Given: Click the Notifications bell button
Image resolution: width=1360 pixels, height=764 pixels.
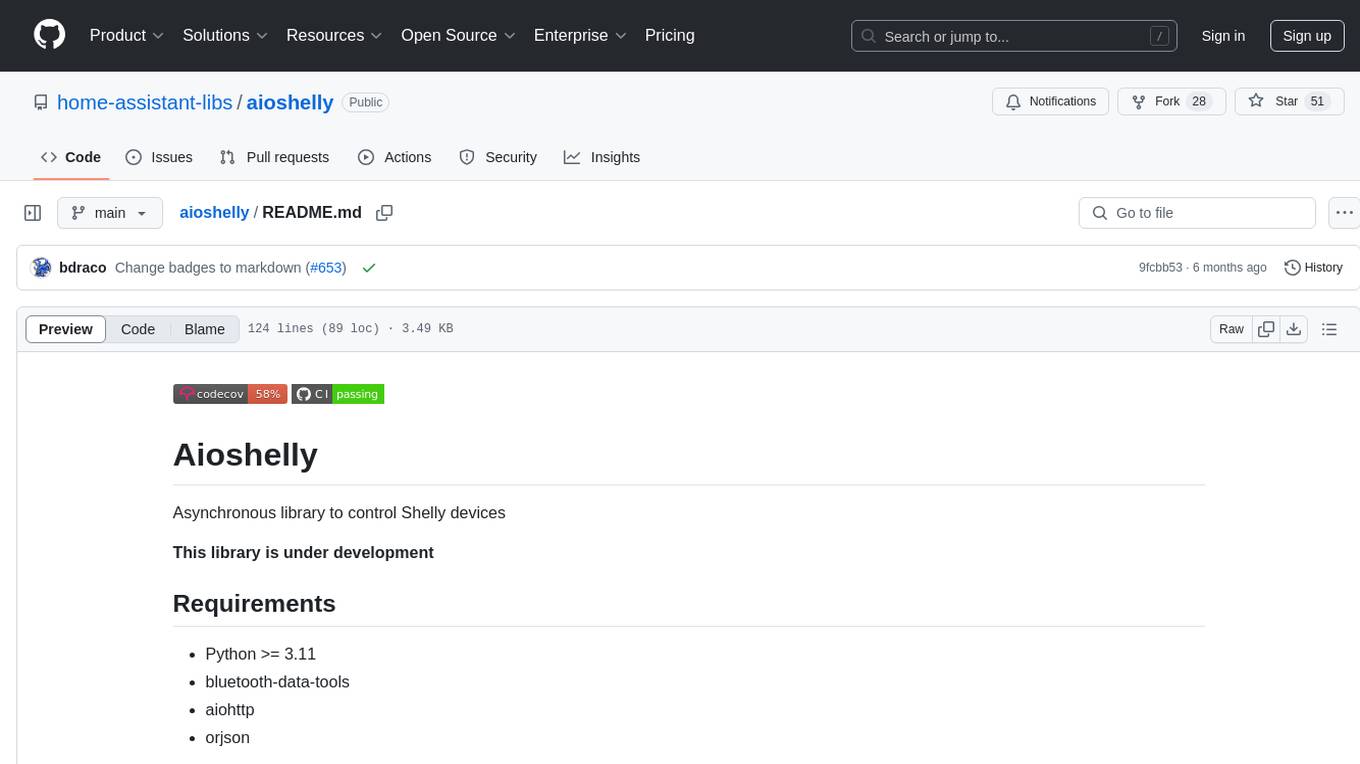Looking at the screenshot, I should click(1051, 101).
